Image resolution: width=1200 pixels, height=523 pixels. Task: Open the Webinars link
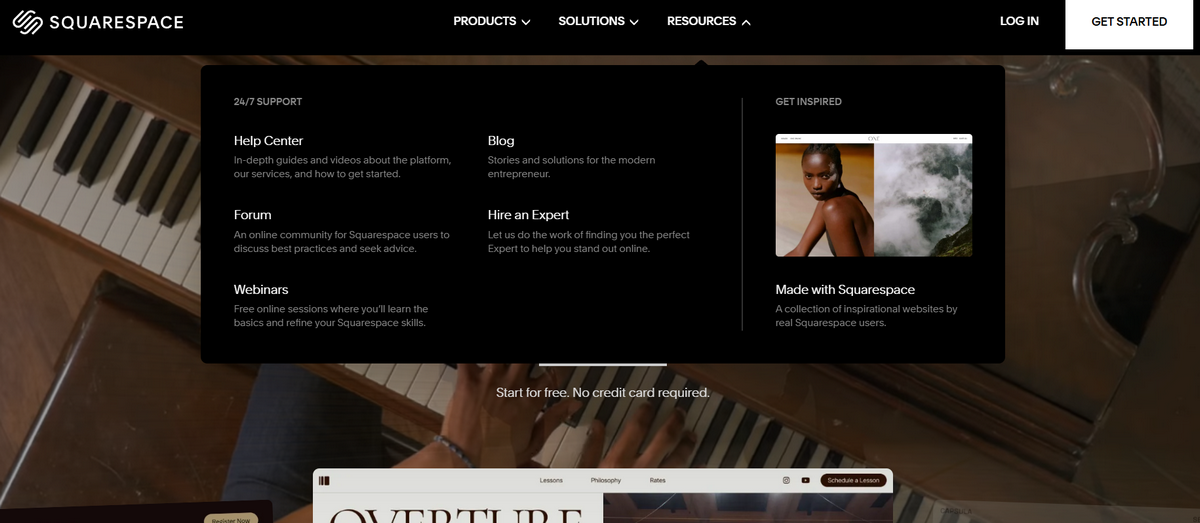261,290
